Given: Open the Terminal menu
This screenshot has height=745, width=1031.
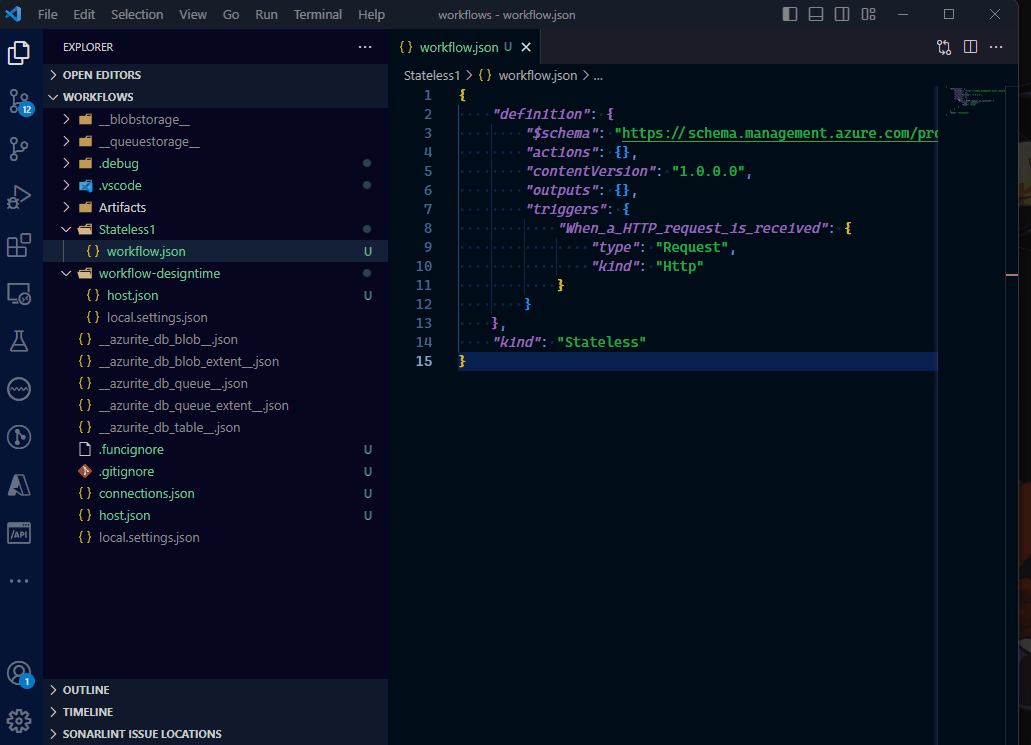Looking at the screenshot, I should click(317, 14).
